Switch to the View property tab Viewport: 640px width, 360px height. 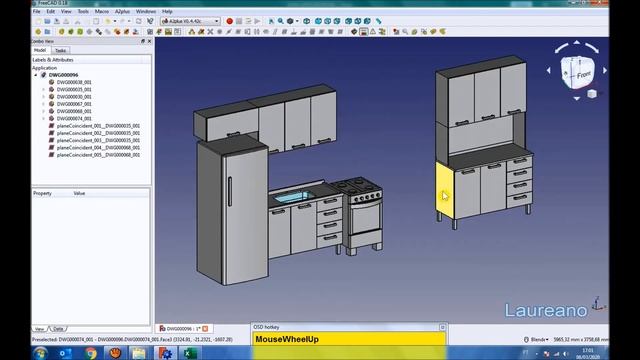point(40,329)
